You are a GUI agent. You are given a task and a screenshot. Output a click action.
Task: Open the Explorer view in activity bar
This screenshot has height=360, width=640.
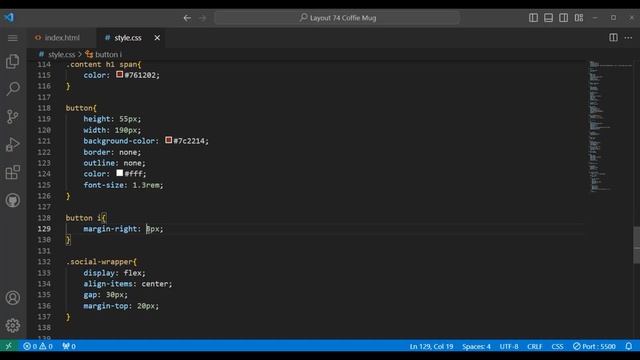point(13,61)
